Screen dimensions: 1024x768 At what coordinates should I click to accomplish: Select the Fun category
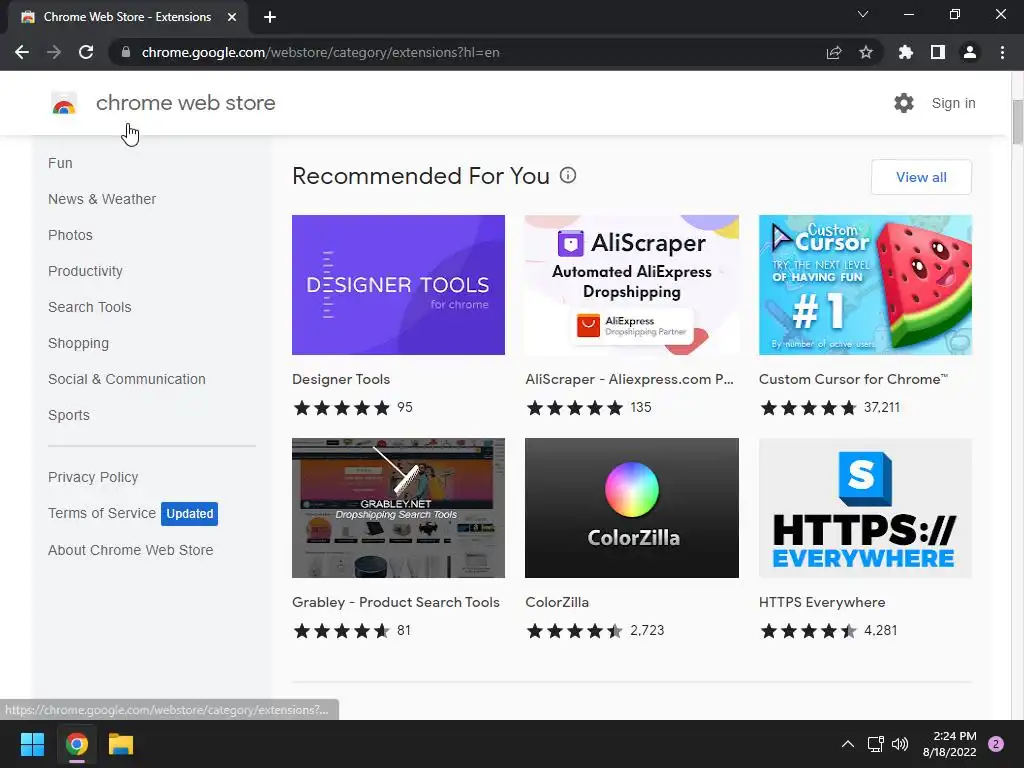[60, 163]
